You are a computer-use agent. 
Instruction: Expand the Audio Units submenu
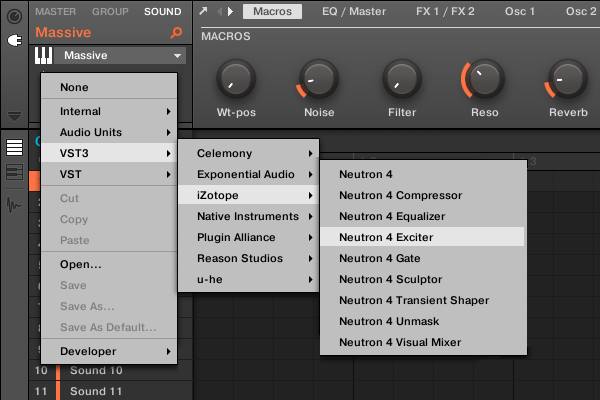(x=109, y=132)
